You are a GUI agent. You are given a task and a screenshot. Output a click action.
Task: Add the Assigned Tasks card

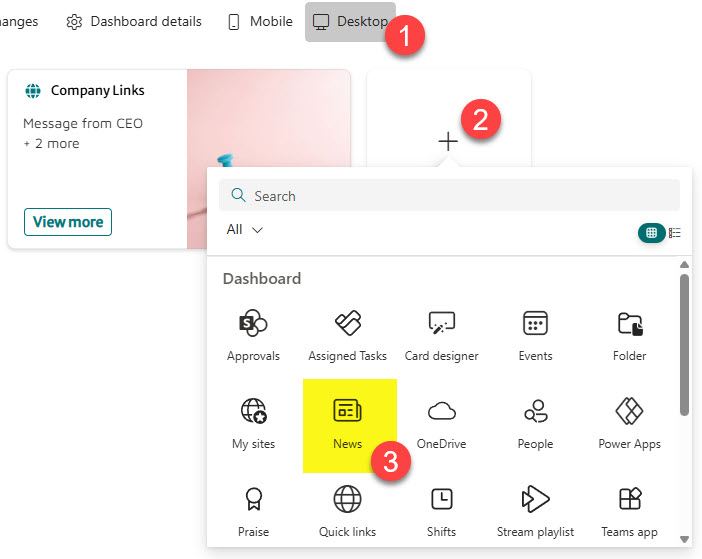tap(347, 324)
